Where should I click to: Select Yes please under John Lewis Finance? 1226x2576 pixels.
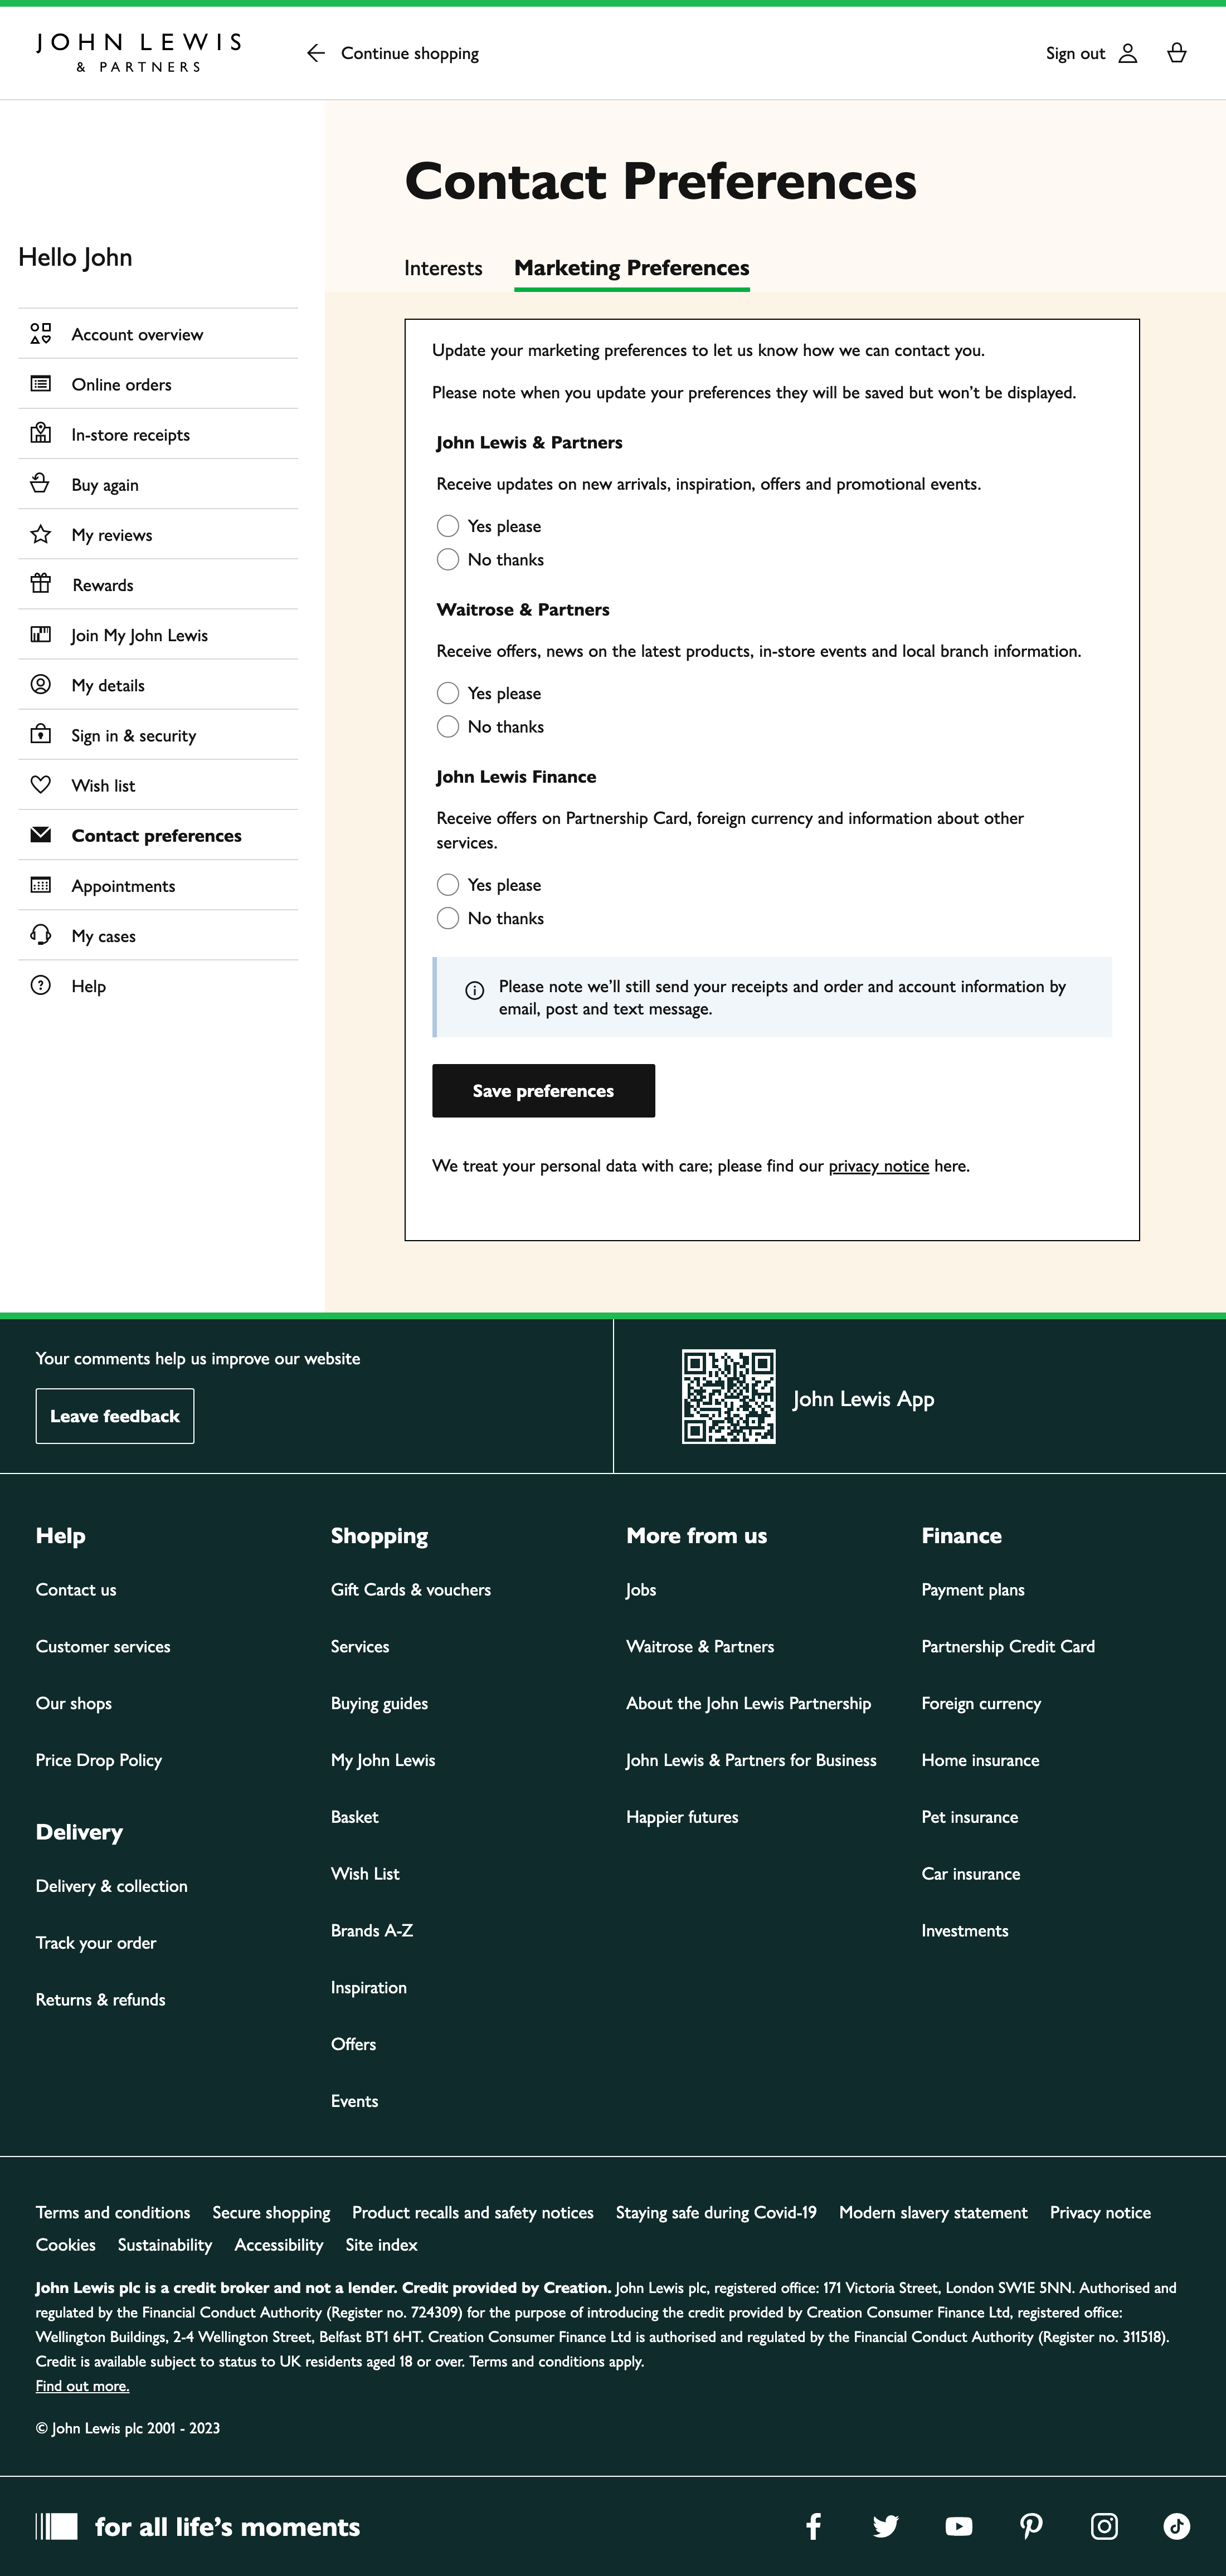[x=448, y=884]
